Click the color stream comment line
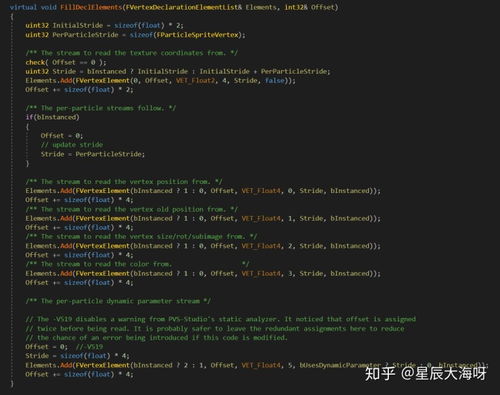The width and height of the screenshot is (500, 395). point(137,264)
